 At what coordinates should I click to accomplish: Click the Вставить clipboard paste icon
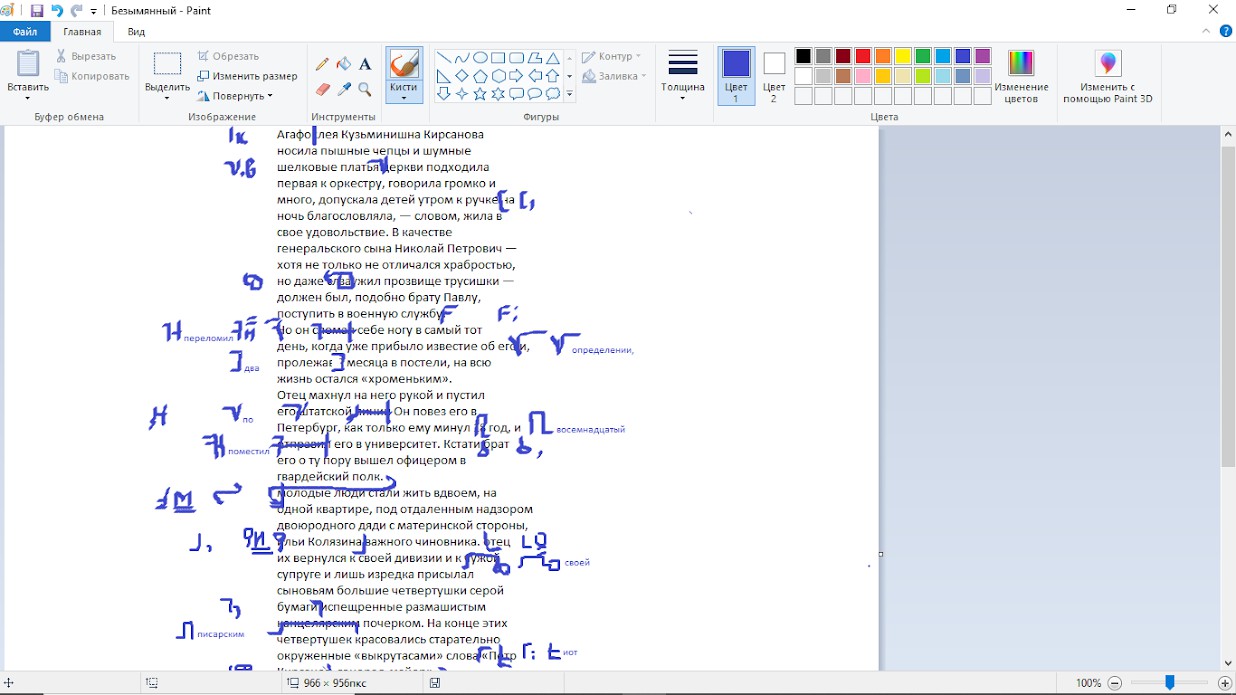(28, 64)
